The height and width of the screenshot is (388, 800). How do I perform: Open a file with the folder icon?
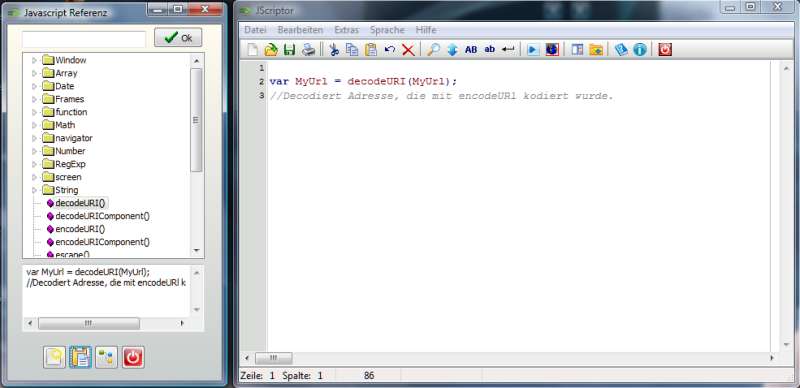271,50
